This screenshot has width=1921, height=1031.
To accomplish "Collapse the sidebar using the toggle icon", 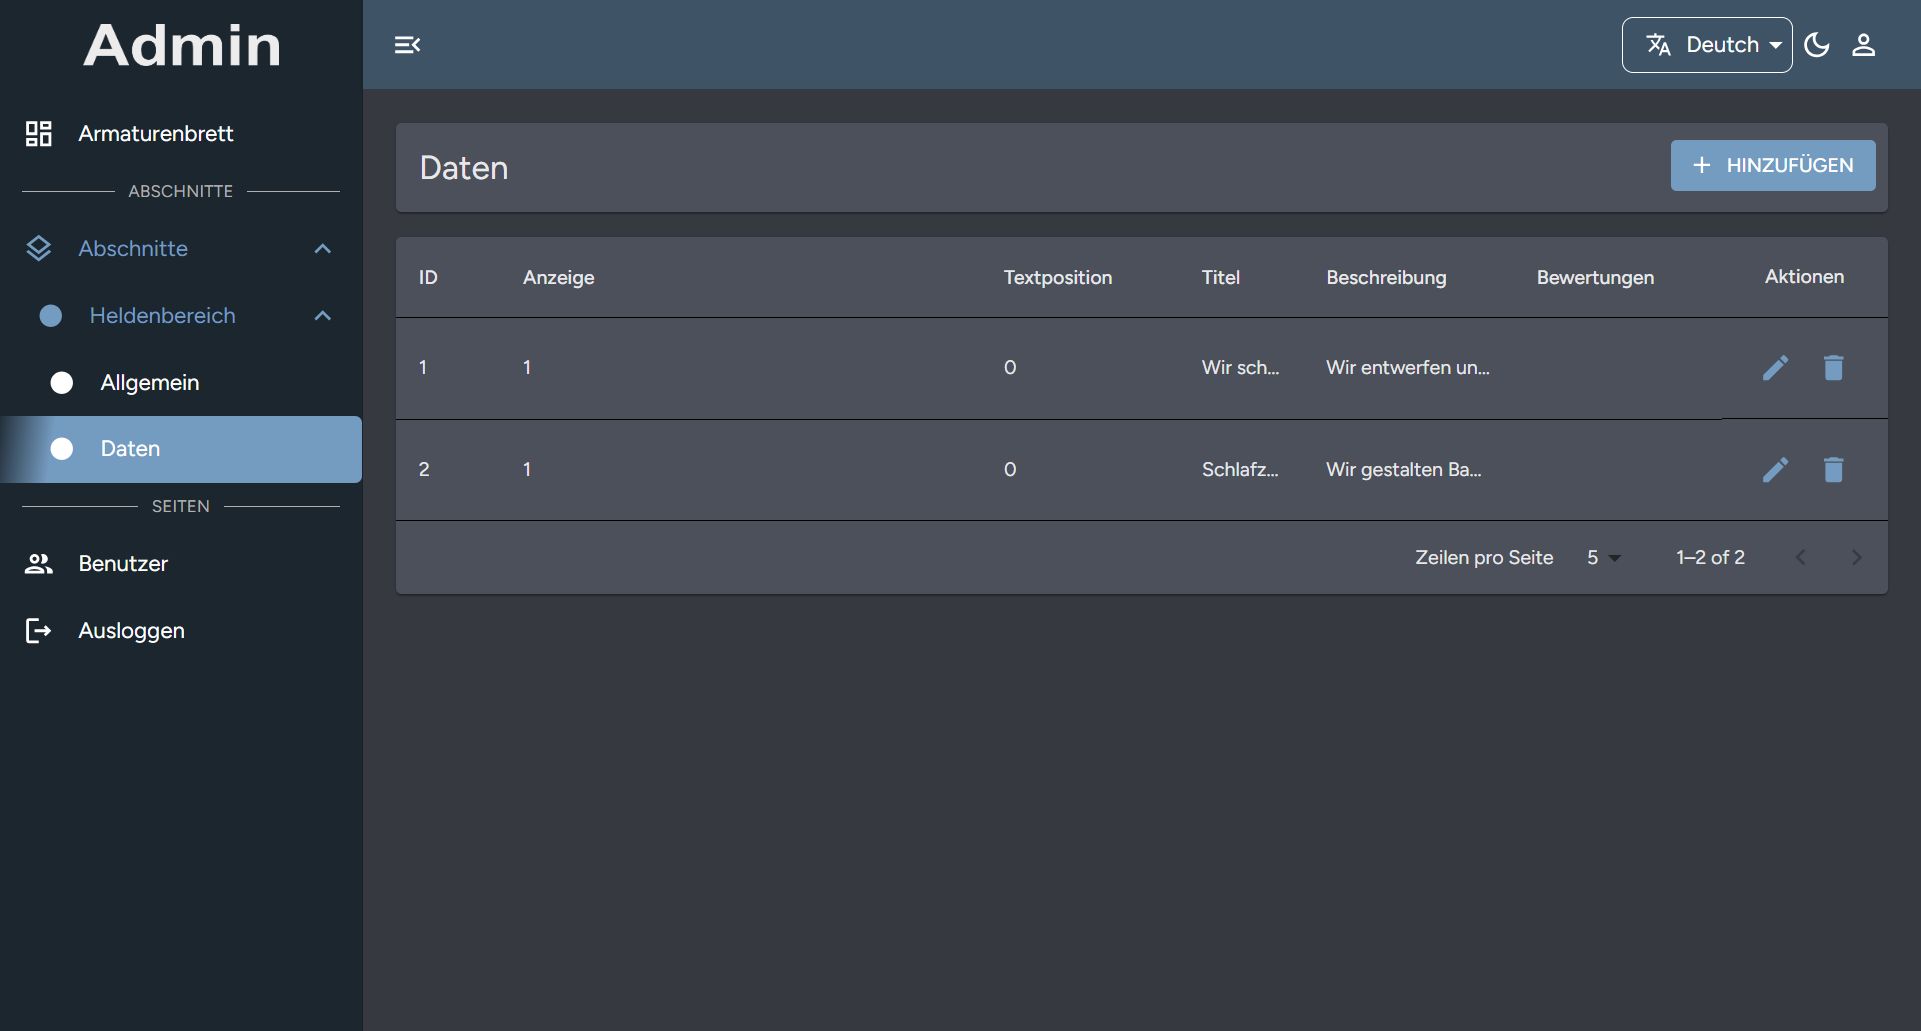I will (406, 44).
